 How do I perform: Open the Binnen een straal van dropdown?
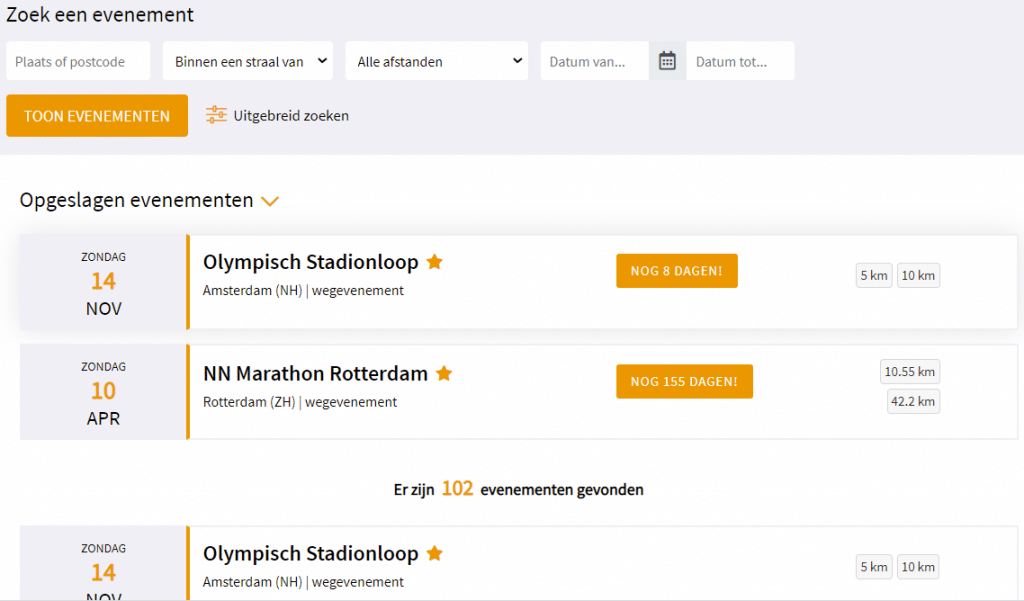coord(248,61)
